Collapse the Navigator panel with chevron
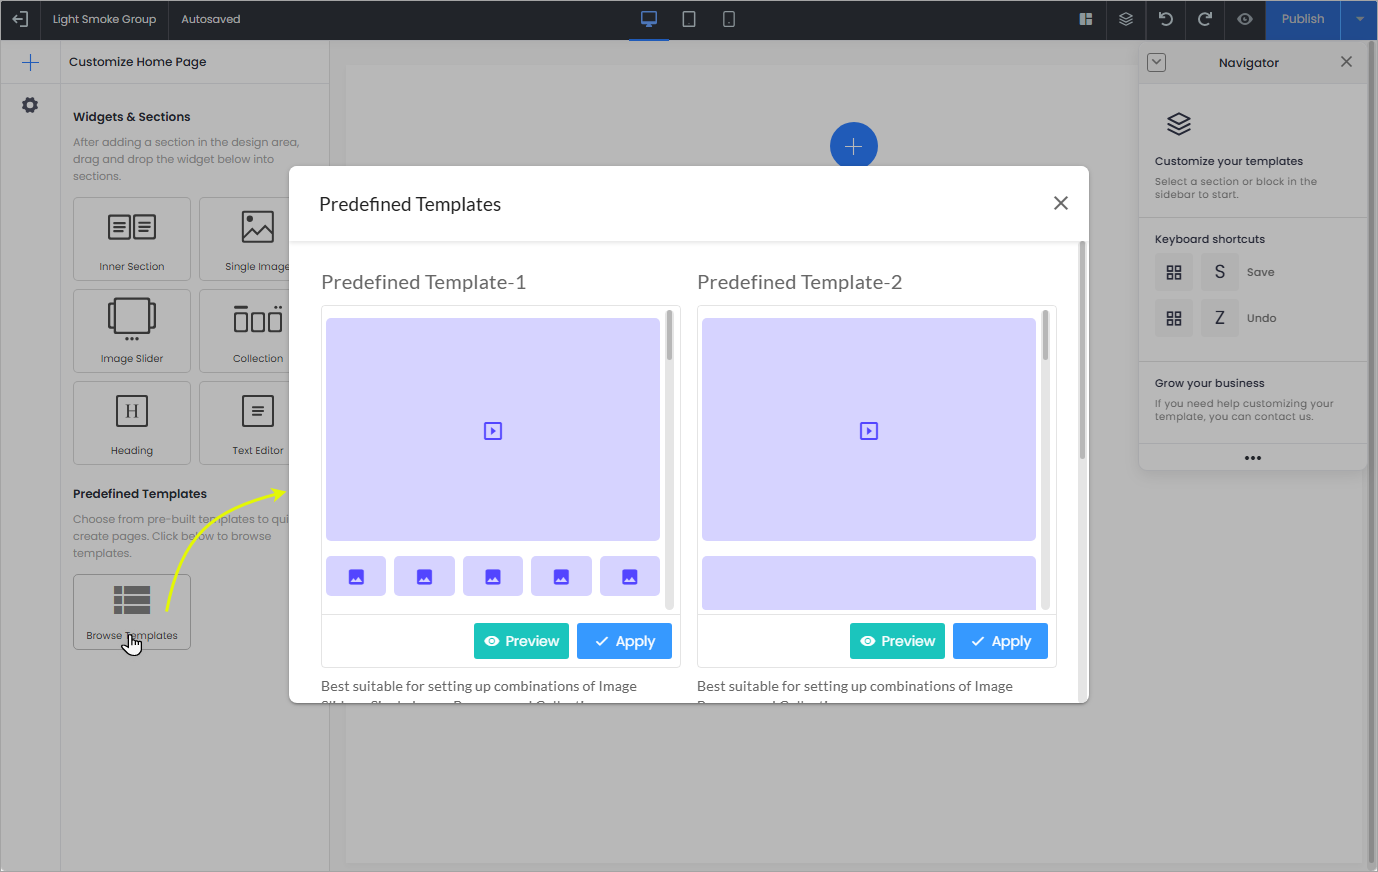Screen dimensions: 1378x872 click(1156, 62)
